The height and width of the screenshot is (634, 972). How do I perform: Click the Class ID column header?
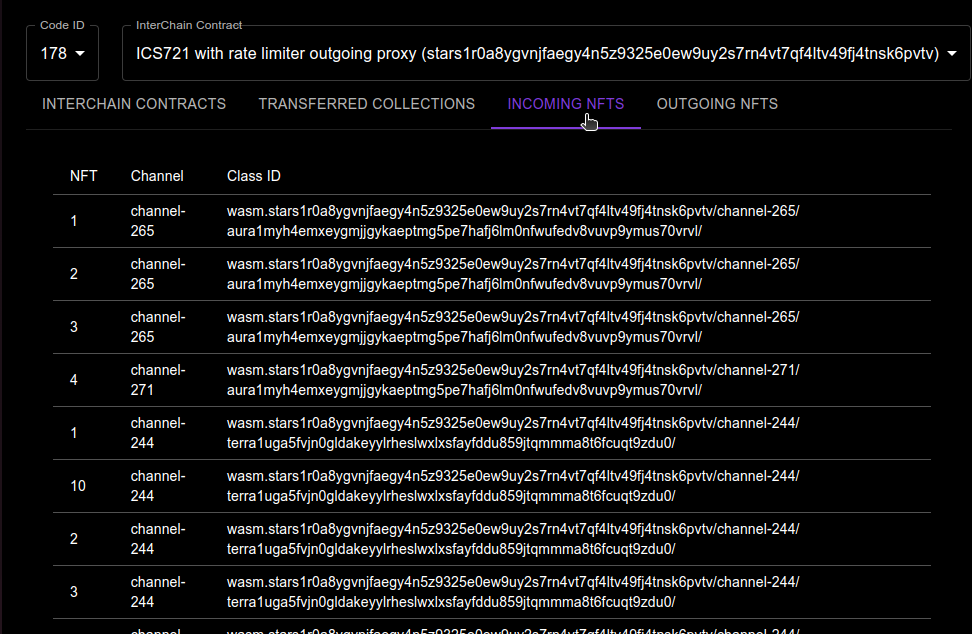click(x=254, y=176)
